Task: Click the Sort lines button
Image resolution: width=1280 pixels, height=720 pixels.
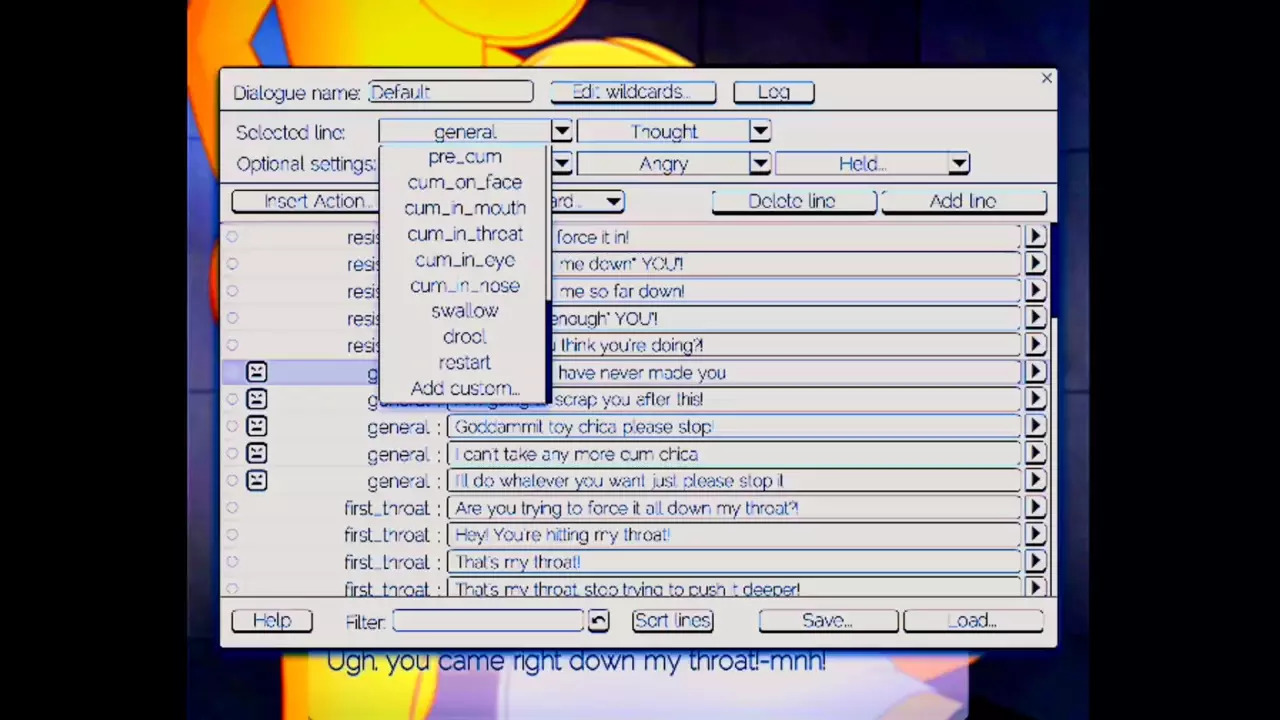Action: [x=672, y=621]
